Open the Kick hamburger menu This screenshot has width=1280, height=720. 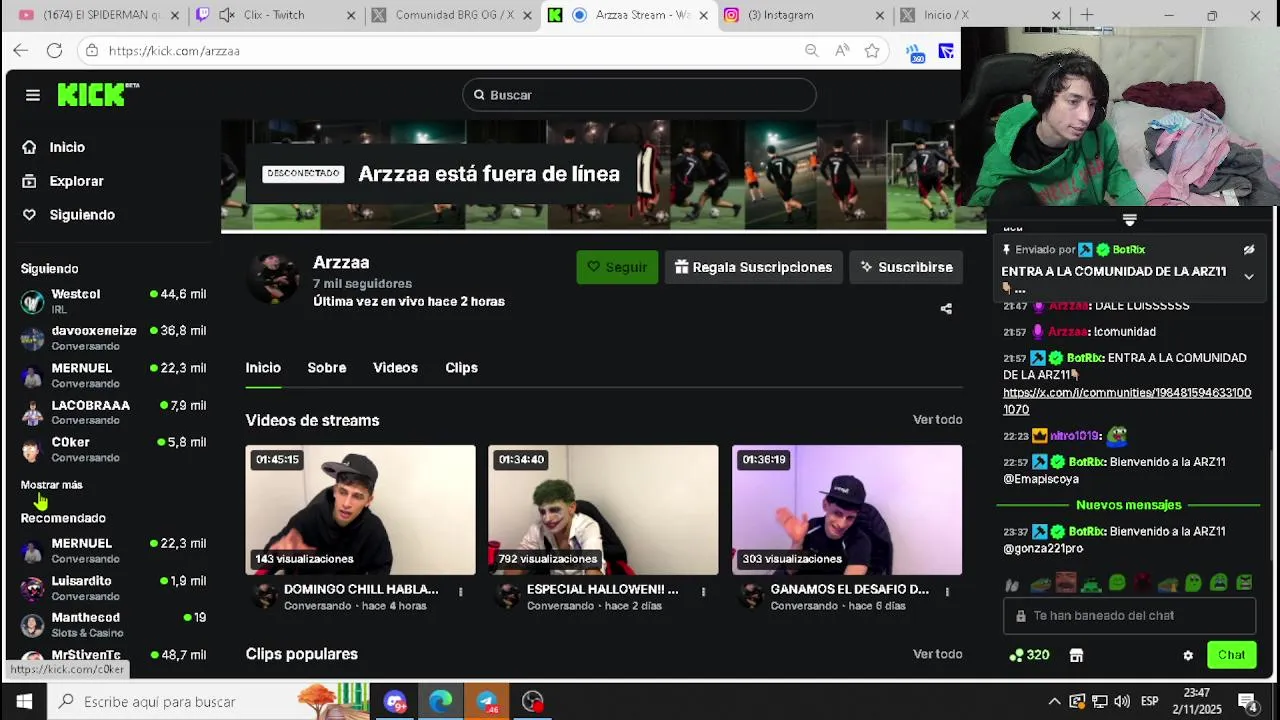pyautogui.click(x=33, y=95)
